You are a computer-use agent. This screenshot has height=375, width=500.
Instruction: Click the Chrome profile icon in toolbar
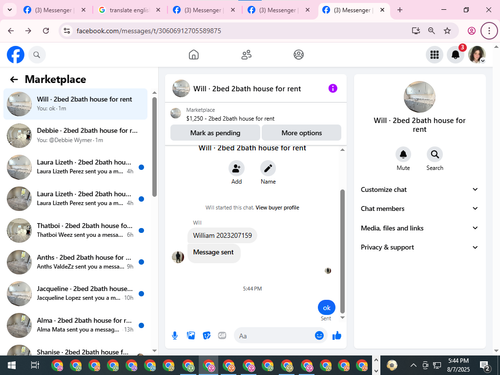[472, 31]
